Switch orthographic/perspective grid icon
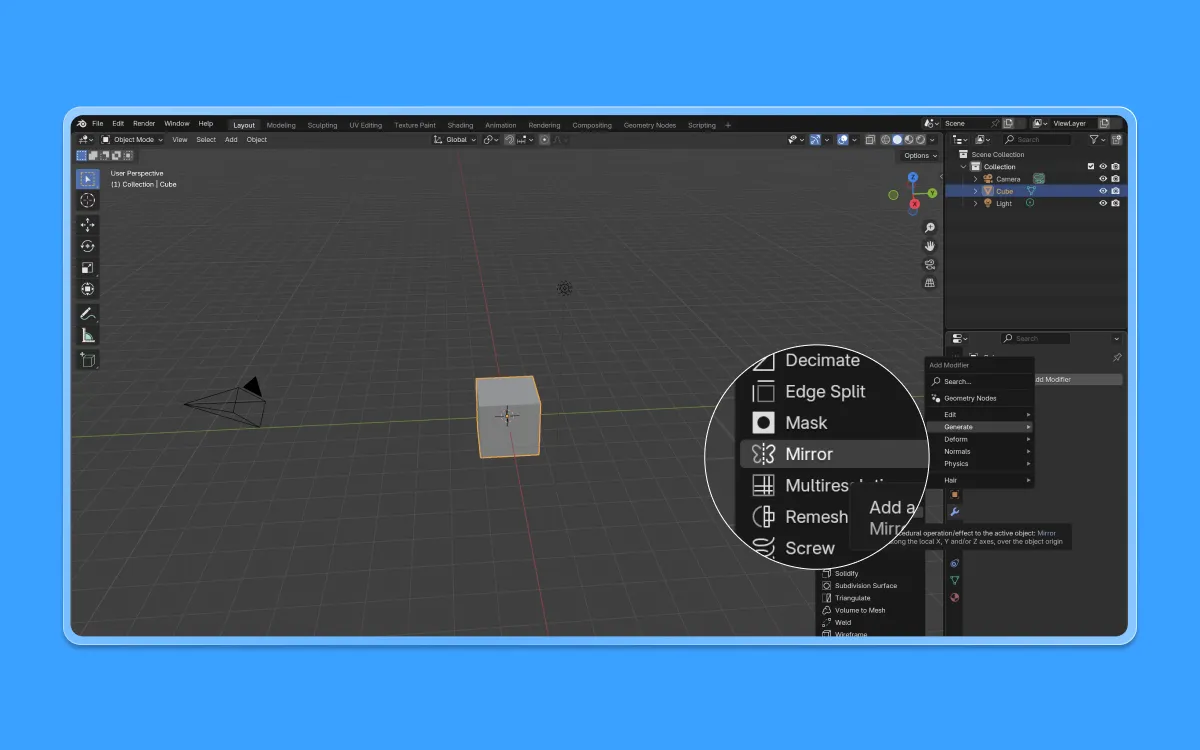 (x=930, y=283)
